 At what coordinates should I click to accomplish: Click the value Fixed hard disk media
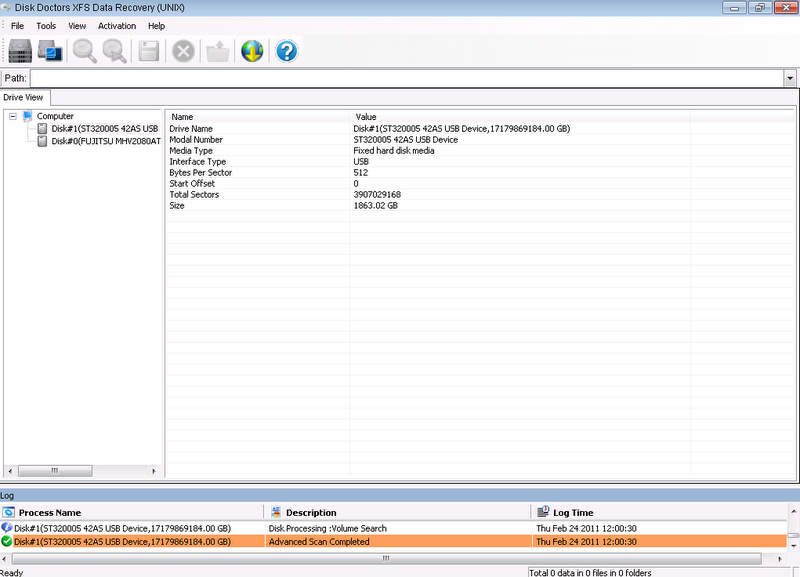click(x=394, y=150)
